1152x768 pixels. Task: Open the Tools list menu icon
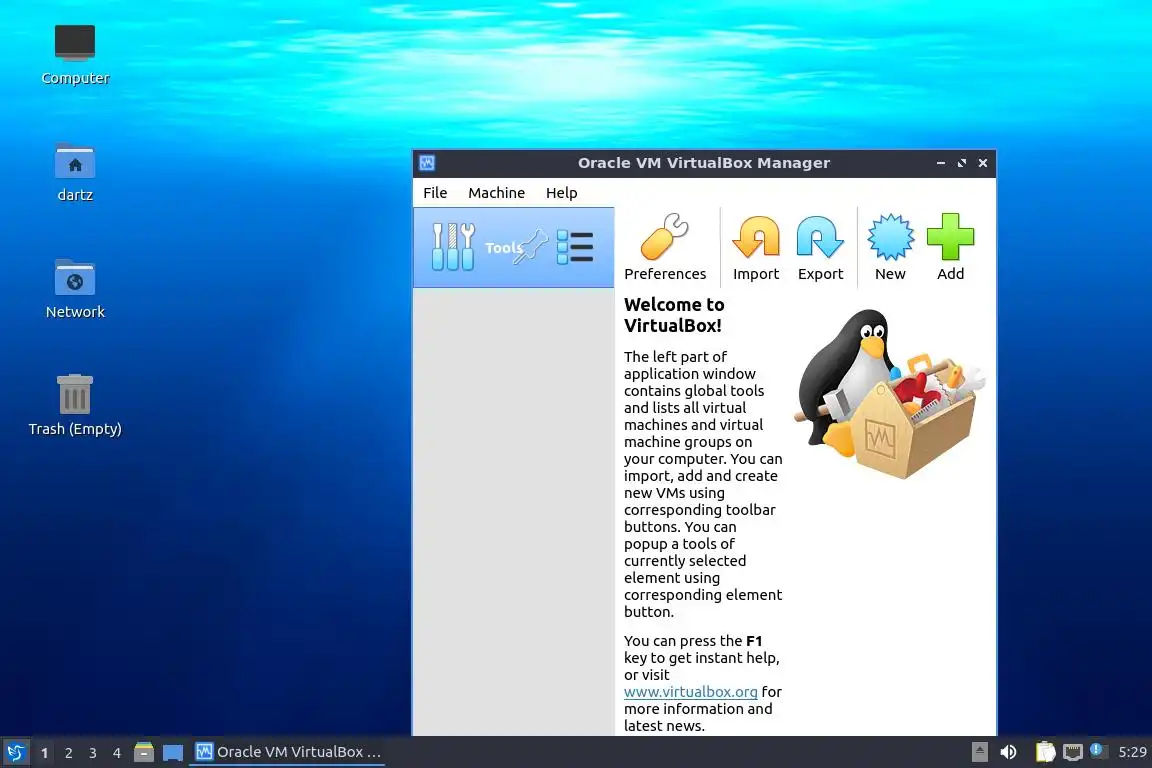(575, 247)
